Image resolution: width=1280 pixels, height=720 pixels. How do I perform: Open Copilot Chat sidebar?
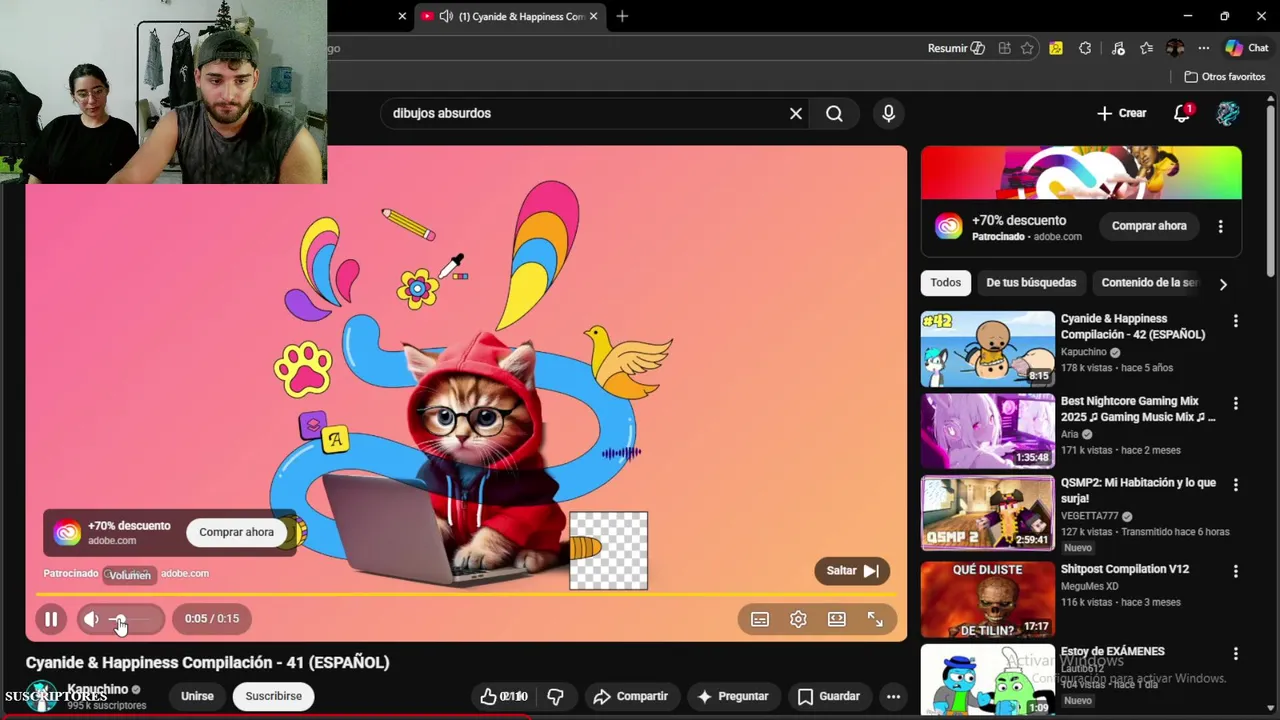(x=1247, y=48)
